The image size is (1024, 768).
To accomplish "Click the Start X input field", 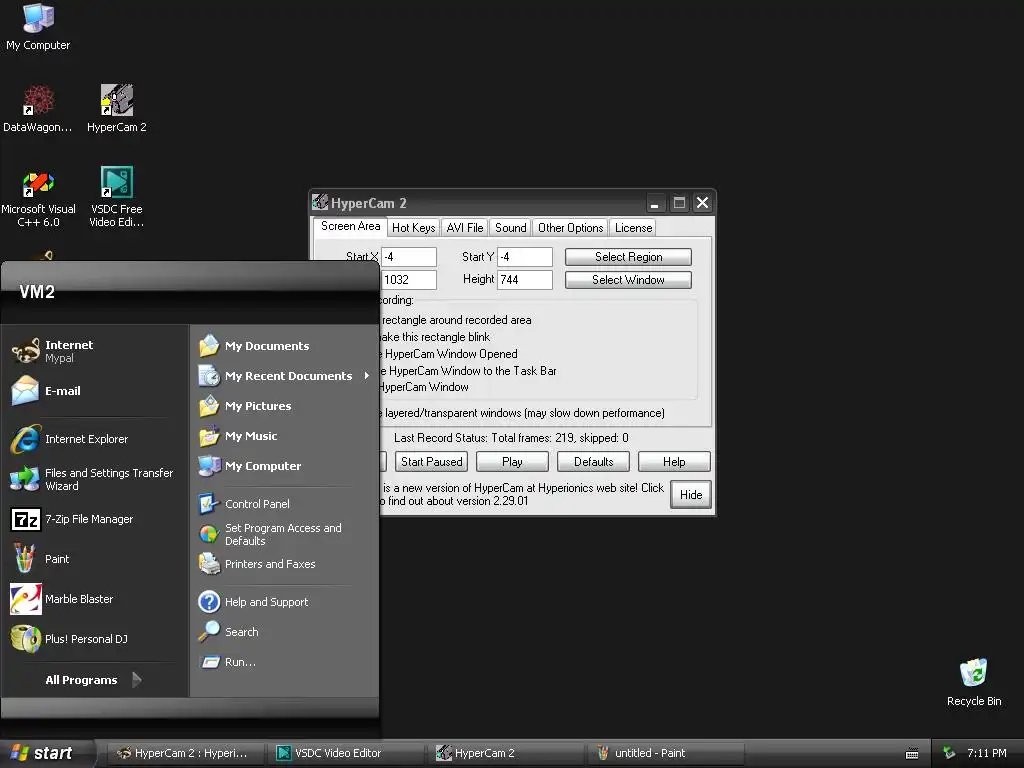I will [x=409, y=257].
